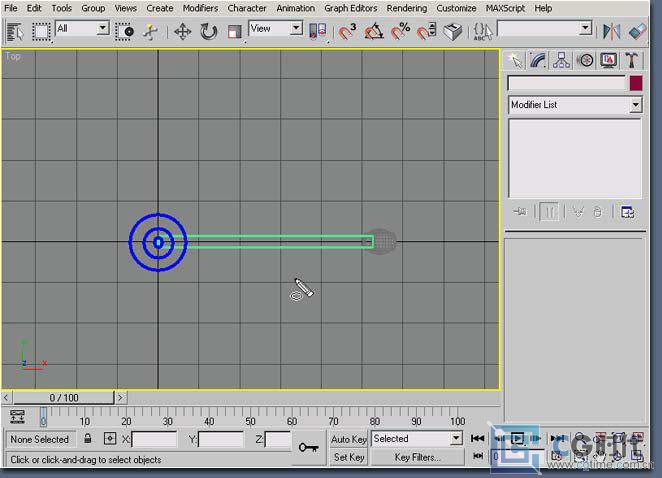Click the Set Key button

click(349, 457)
